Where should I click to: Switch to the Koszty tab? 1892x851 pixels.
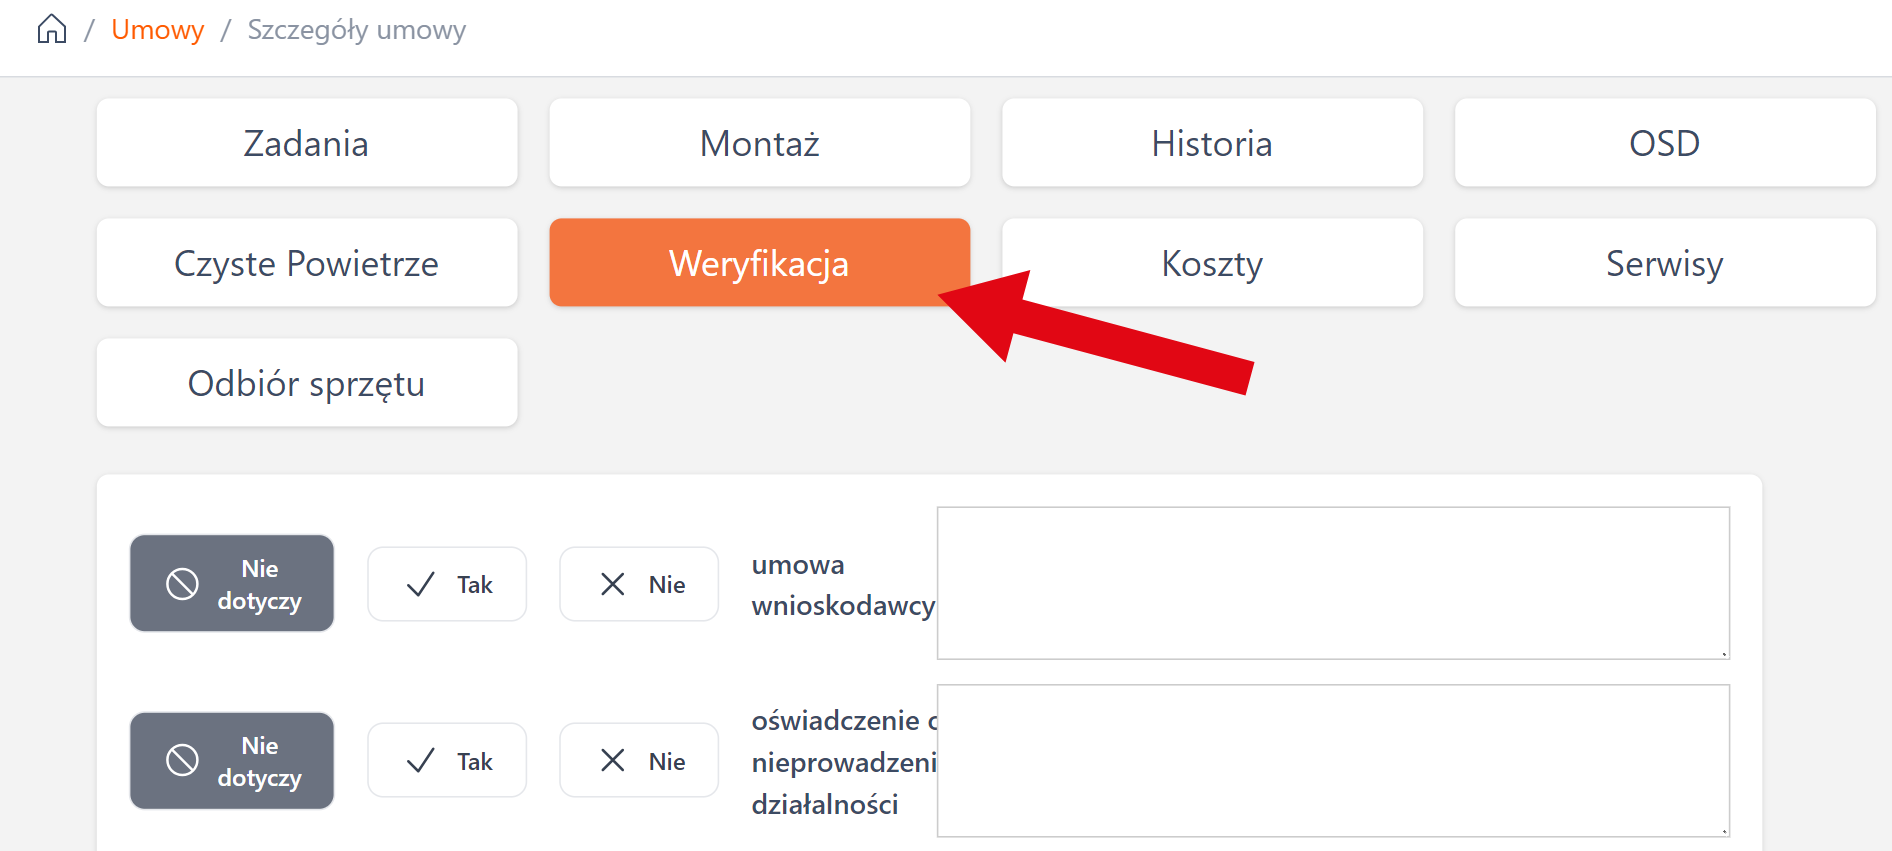(1212, 263)
